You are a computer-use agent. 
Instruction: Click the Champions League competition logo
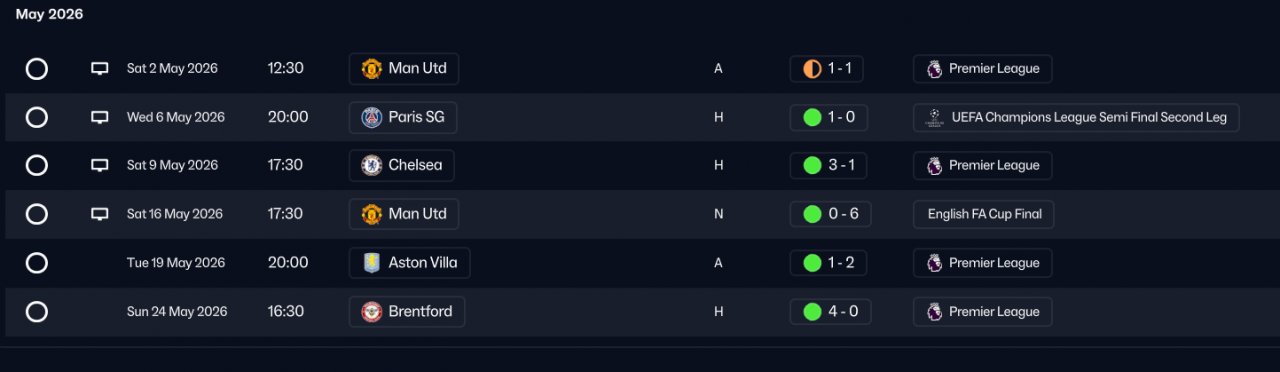tap(934, 117)
